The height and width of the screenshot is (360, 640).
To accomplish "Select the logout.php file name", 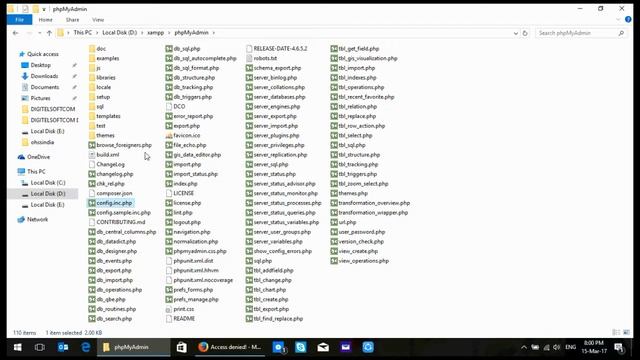I will click(x=187, y=222).
